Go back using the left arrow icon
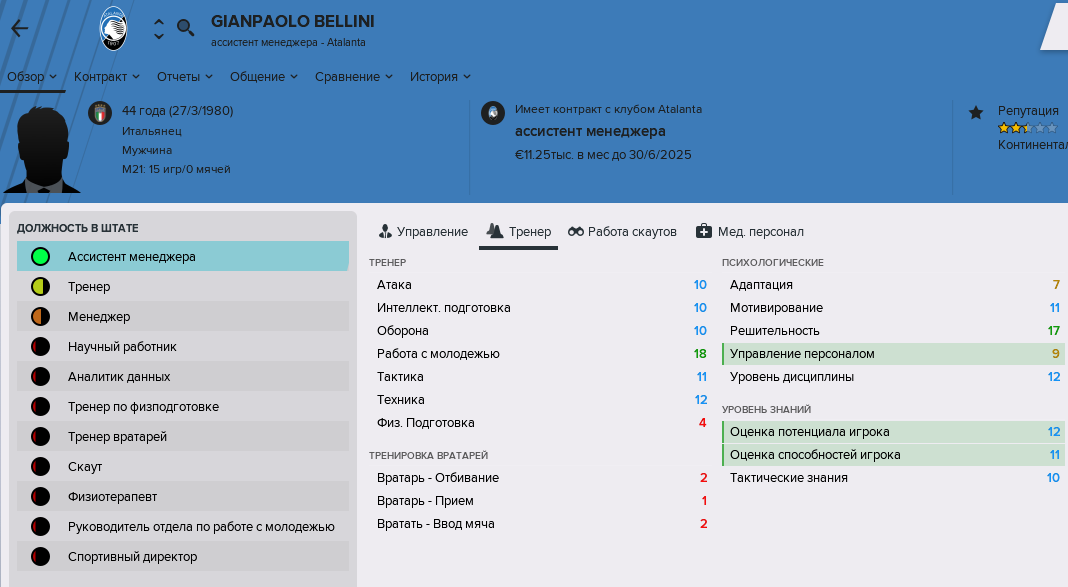Viewport: 1068px width, 587px height. (20, 28)
